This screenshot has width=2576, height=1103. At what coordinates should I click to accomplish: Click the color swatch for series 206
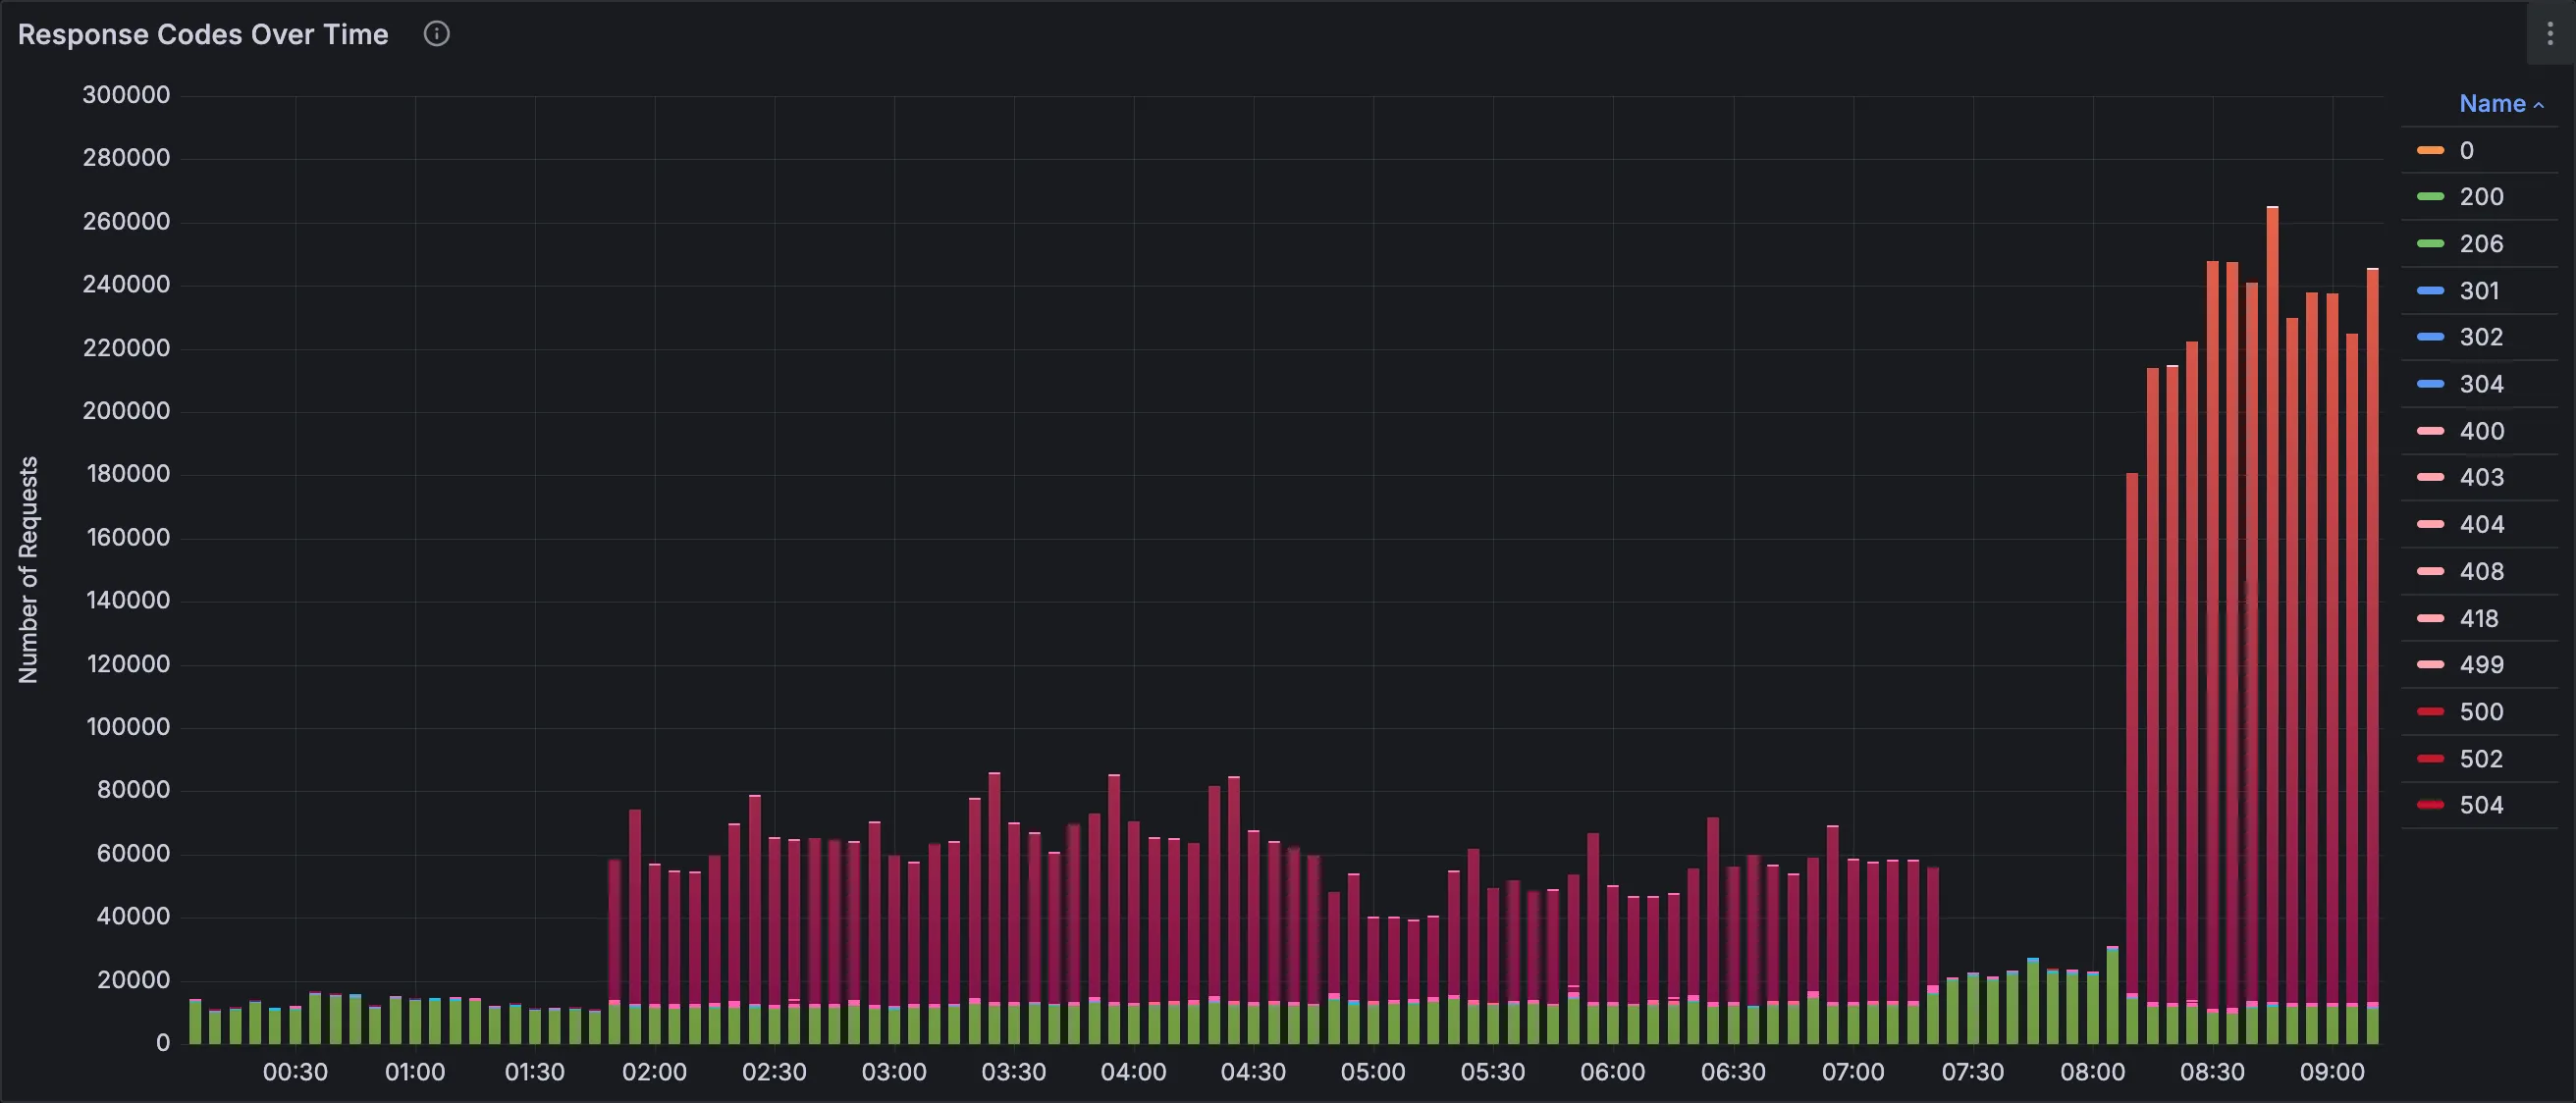(x=2429, y=243)
